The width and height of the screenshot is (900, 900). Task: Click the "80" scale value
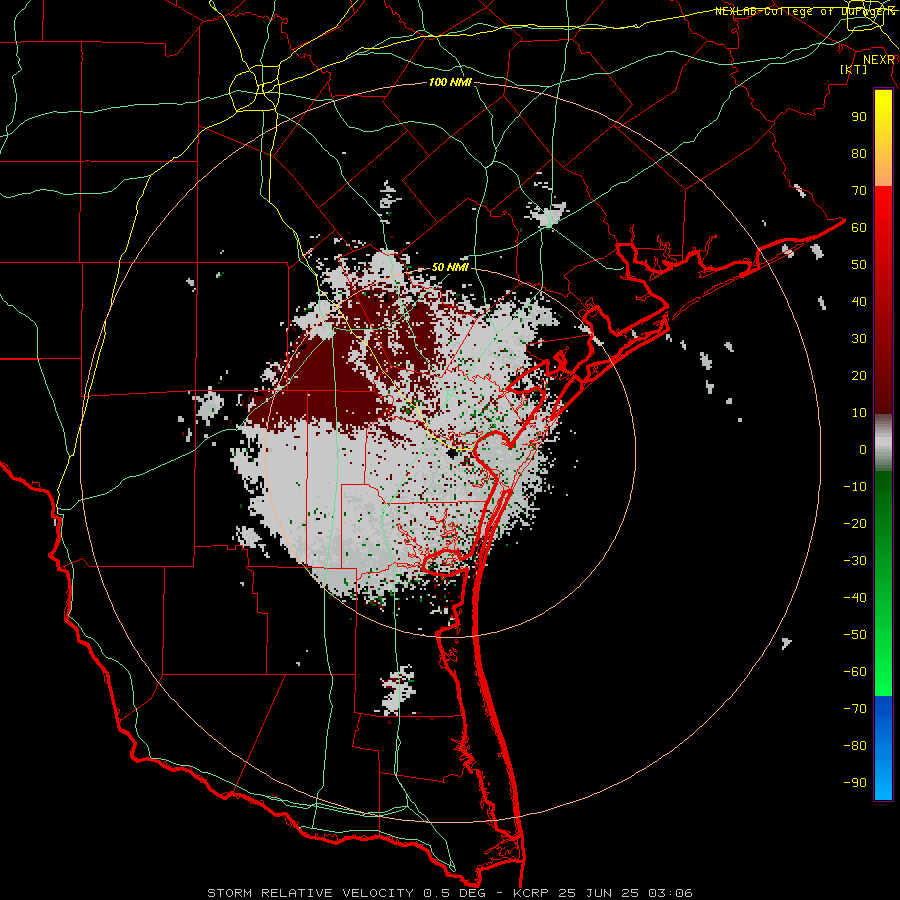859,154
